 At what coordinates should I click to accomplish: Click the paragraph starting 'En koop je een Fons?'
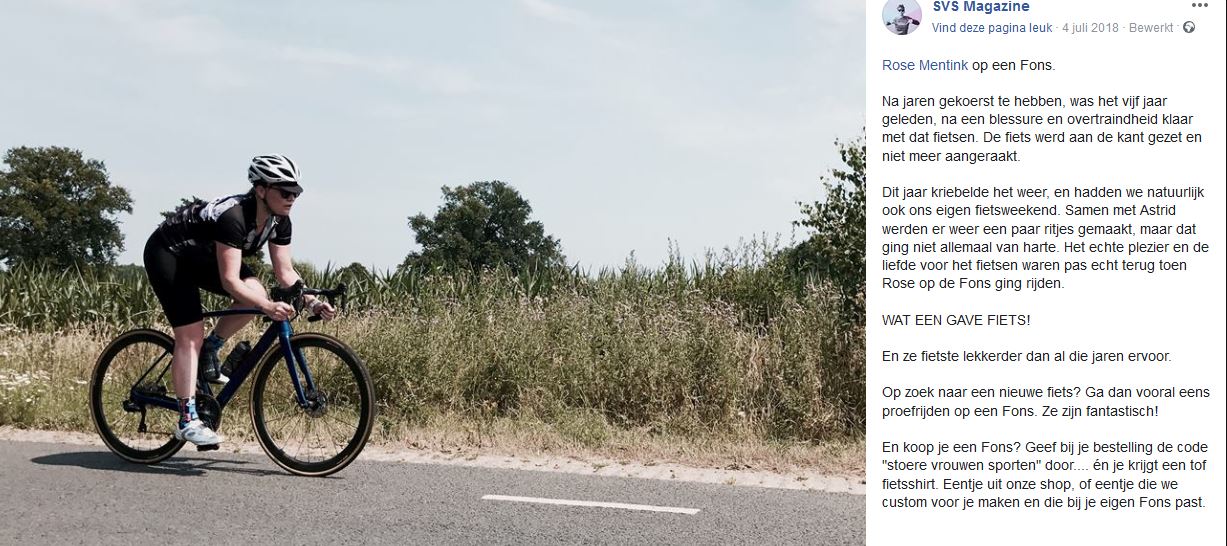click(x=1045, y=475)
